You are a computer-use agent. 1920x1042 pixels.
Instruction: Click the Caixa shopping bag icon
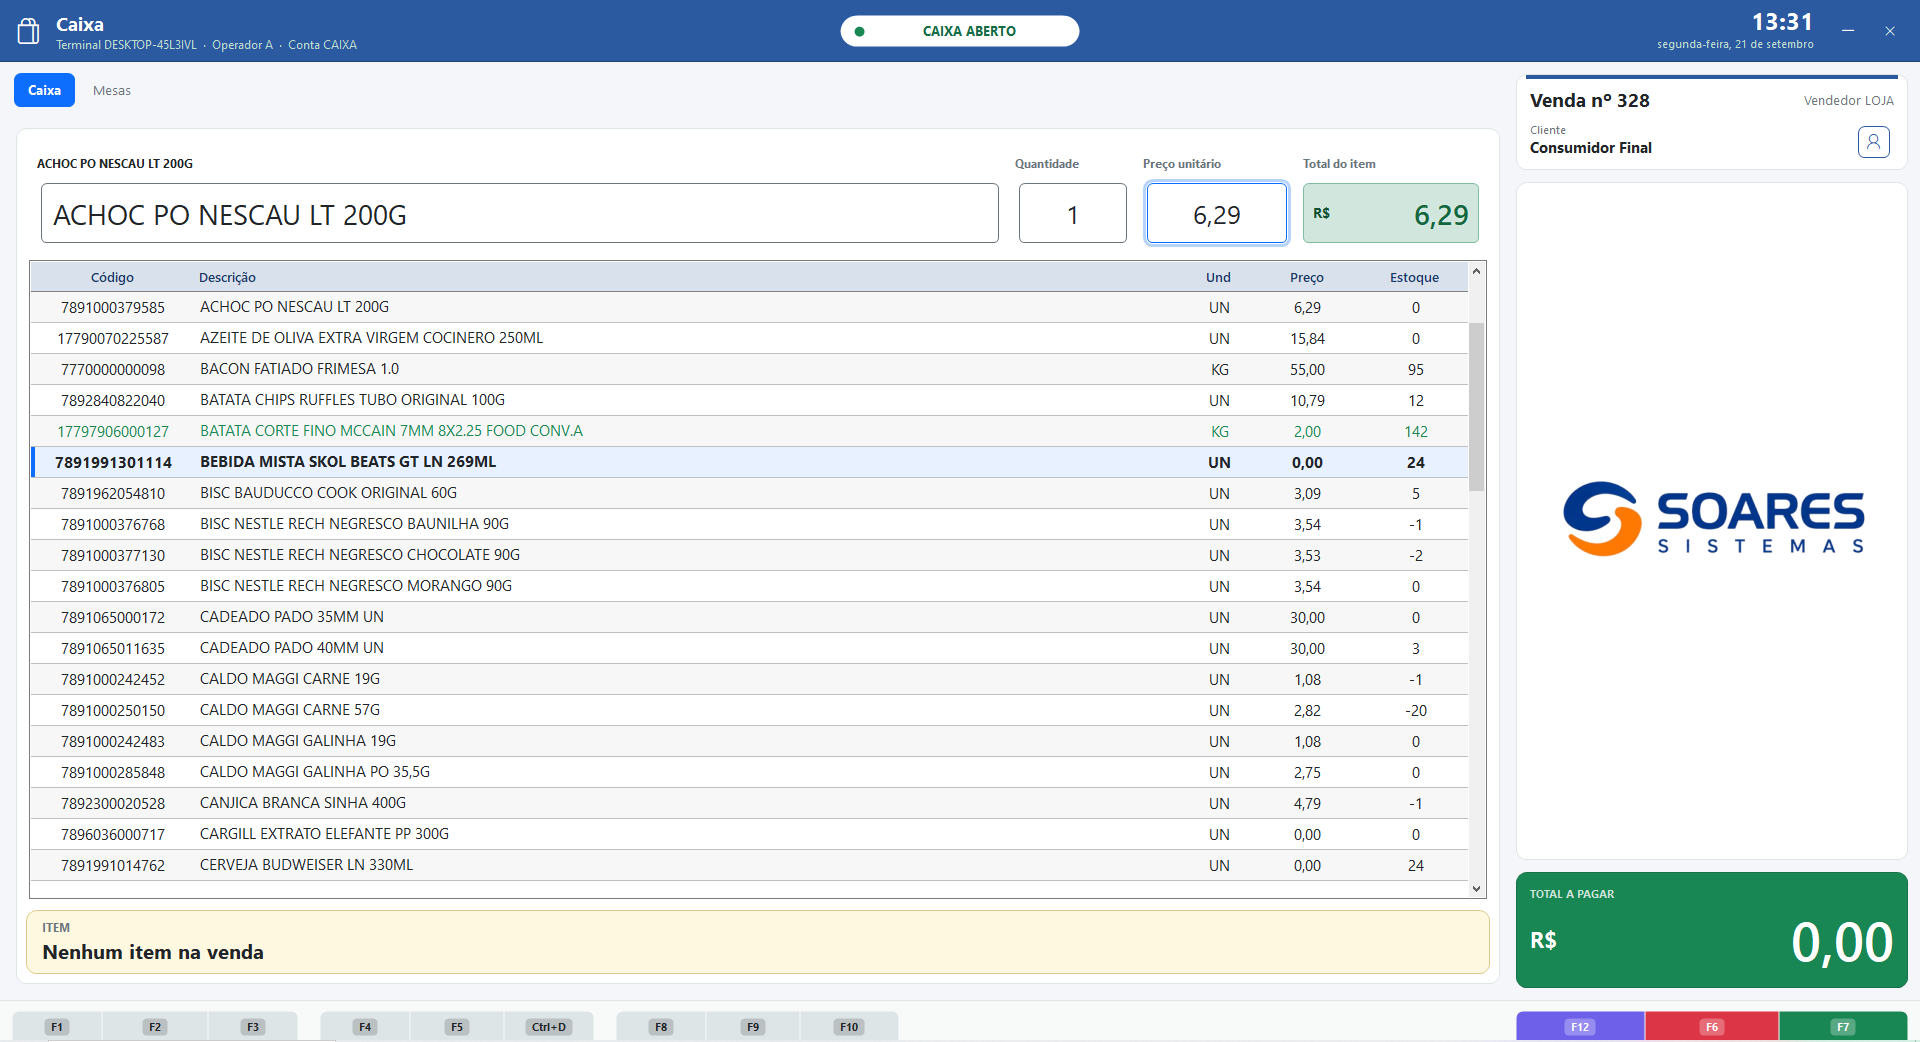click(x=29, y=32)
